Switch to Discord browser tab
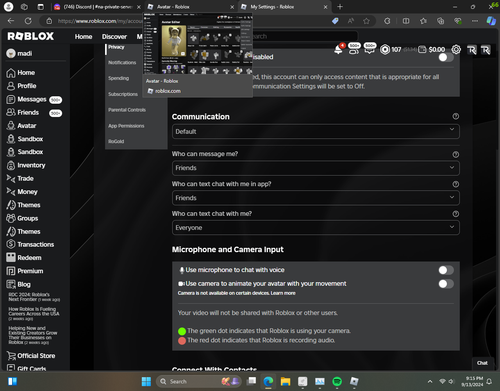Viewport: 500px width, 391px height. point(96,7)
